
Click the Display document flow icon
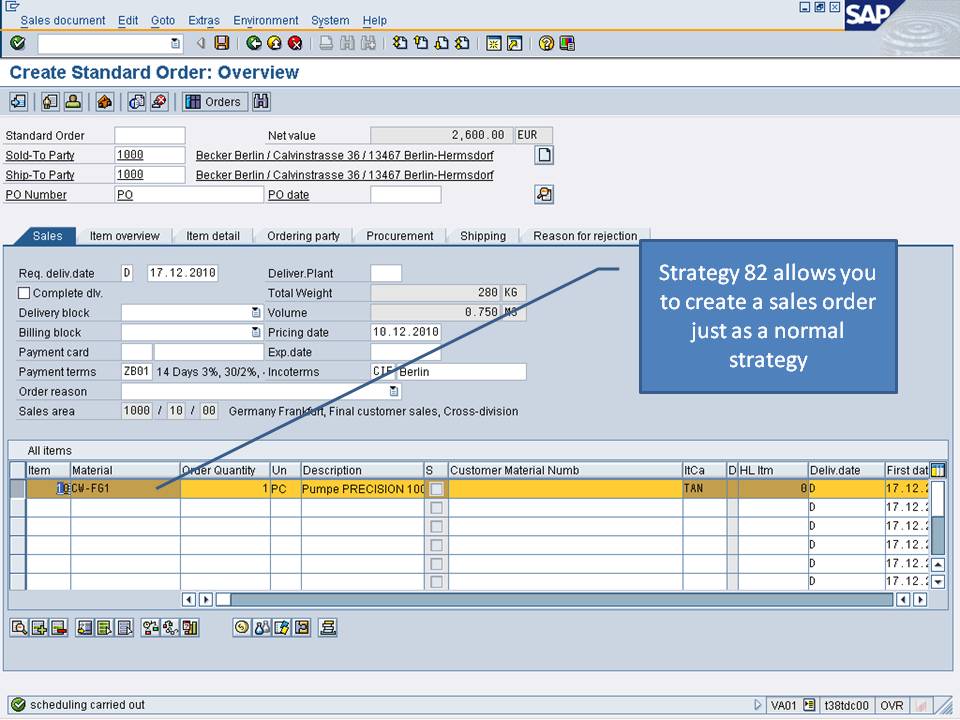coord(18,102)
